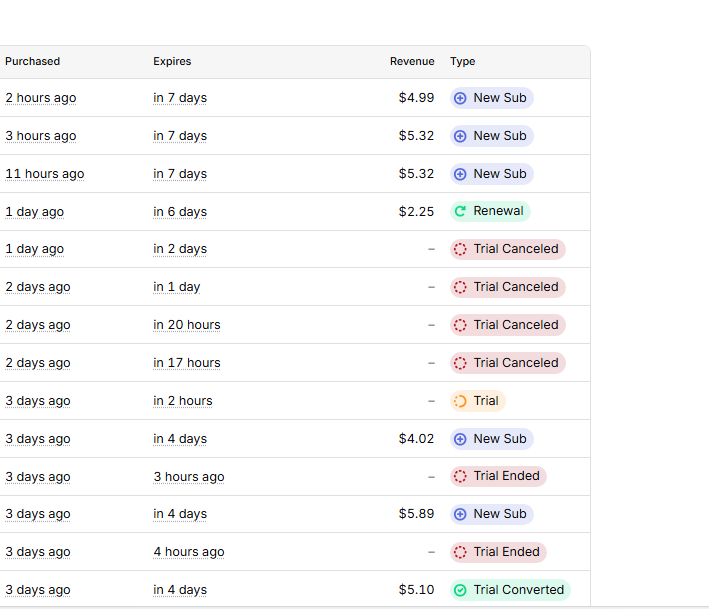The image size is (709, 609).
Task: Sort by the Revenue column header
Action: tap(412, 61)
